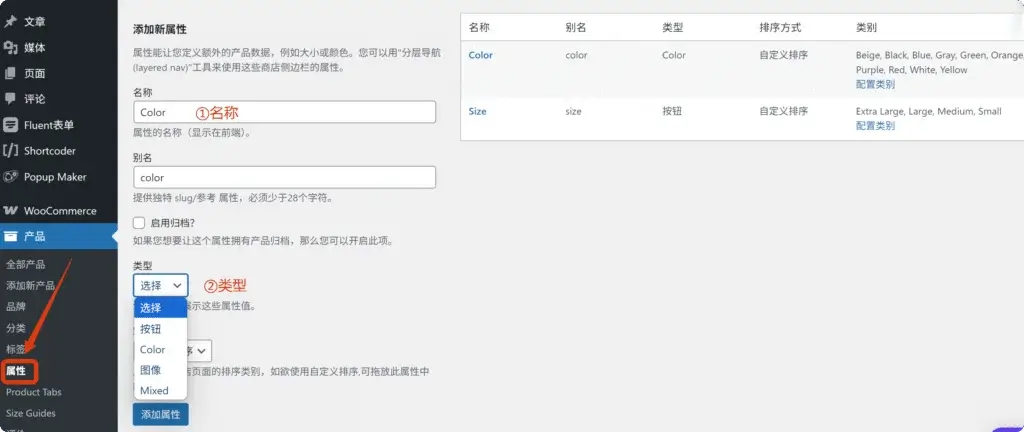The width and height of the screenshot is (1024, 432).
Task: Go to 全部产品 in sidebar
Action: (x=25, y=265)
